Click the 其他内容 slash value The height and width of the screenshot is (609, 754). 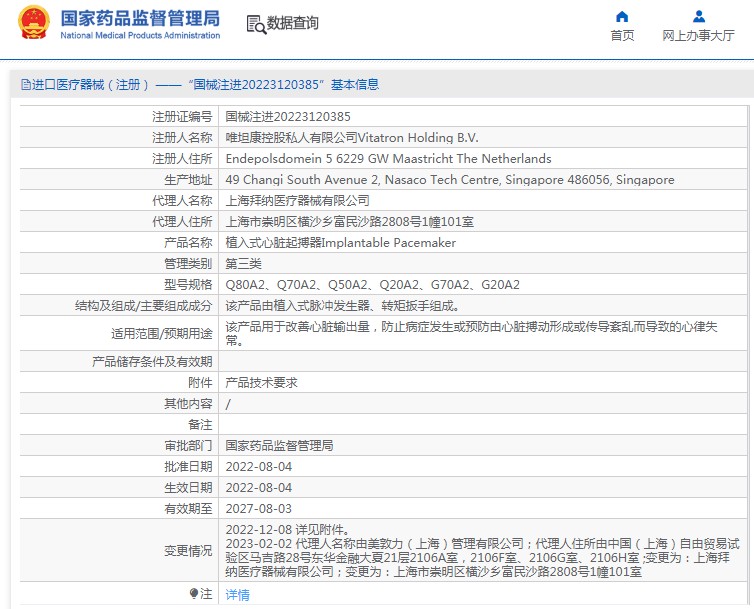(x=228, y=405)
